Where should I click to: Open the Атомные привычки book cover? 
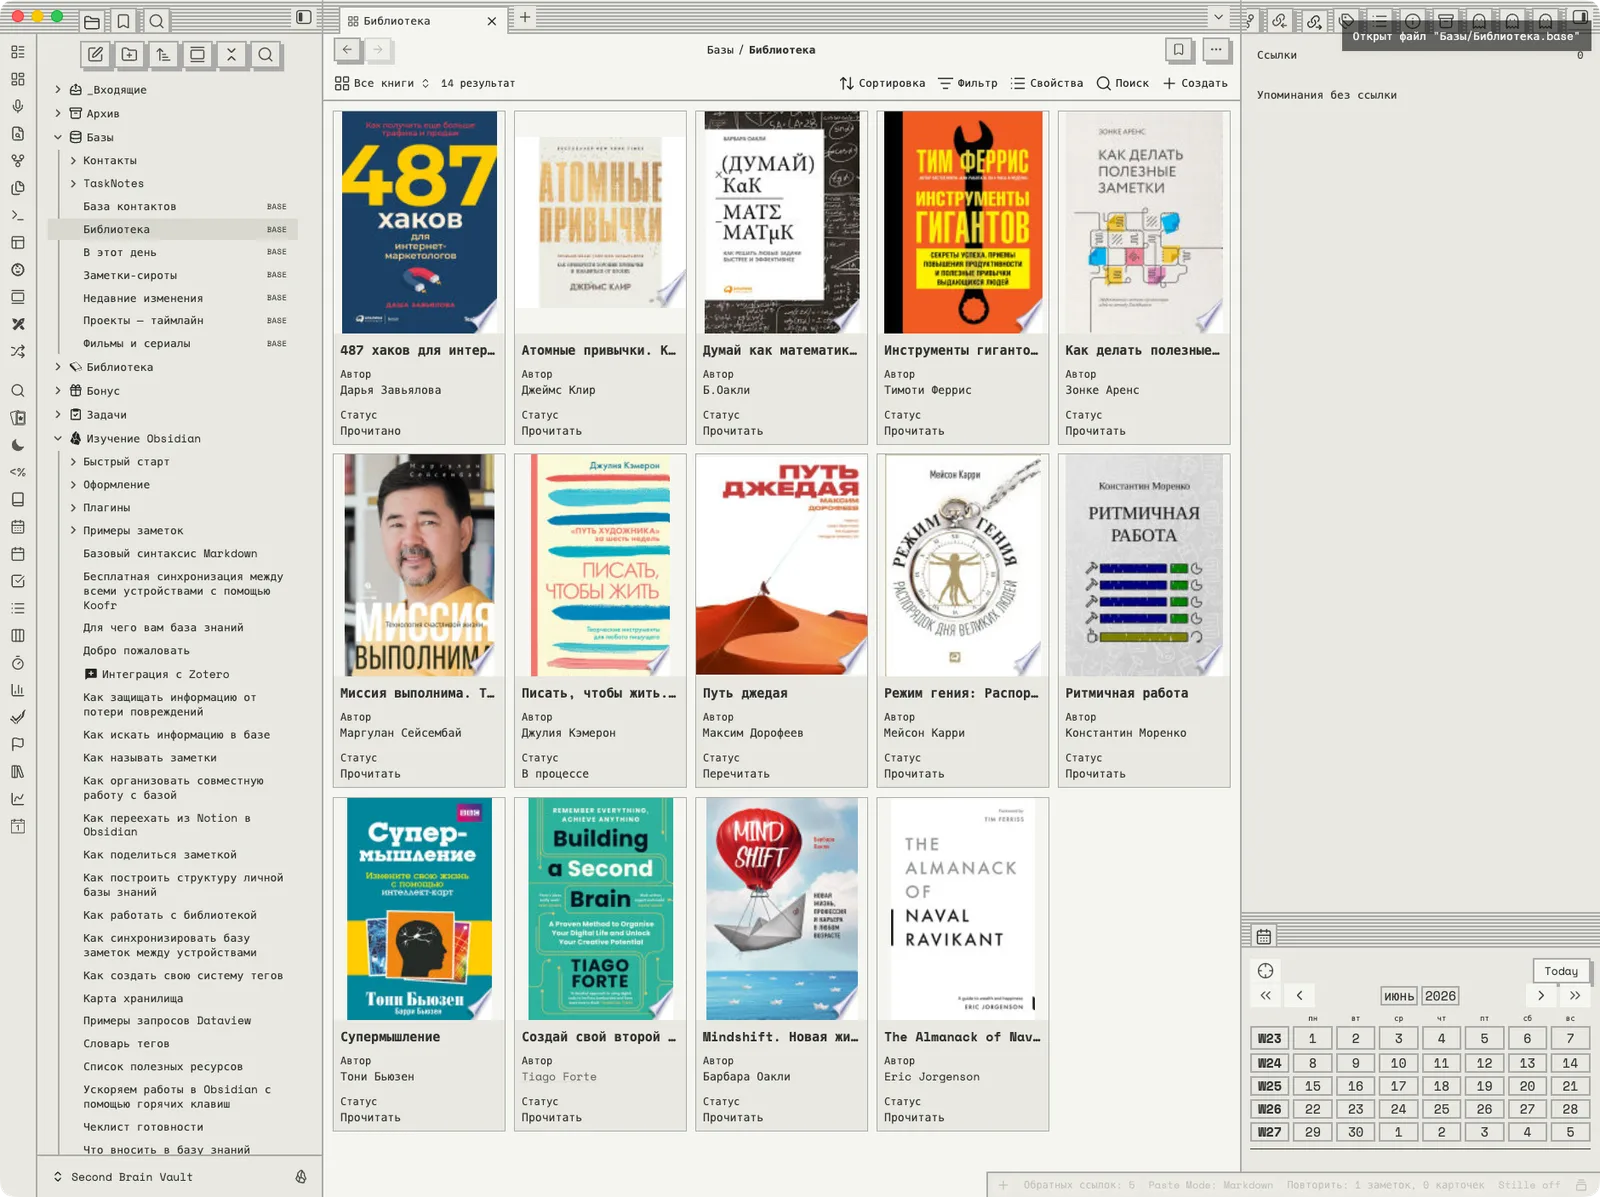600,222
